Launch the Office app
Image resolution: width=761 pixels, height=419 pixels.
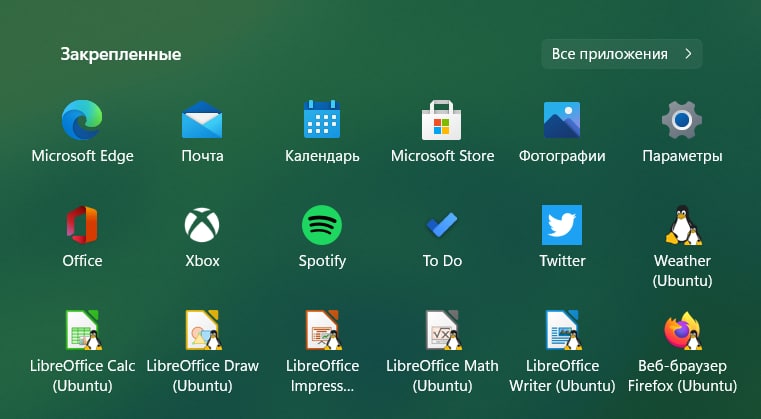(82, 225)
